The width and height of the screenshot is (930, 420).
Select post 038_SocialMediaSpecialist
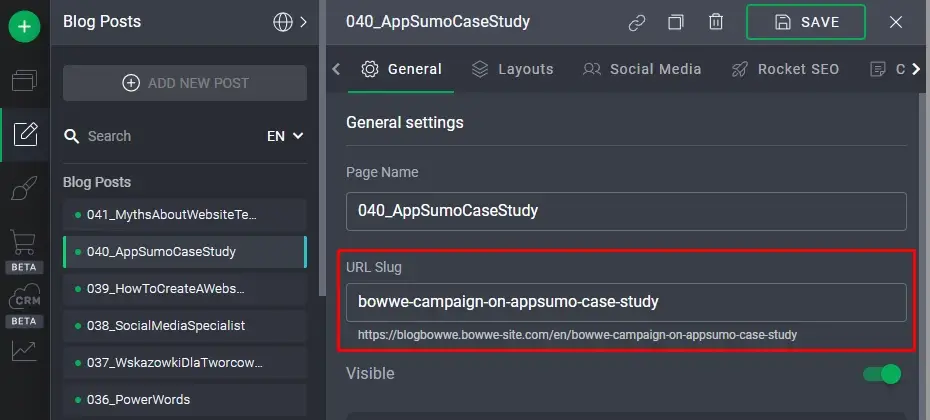click(185, 326)
